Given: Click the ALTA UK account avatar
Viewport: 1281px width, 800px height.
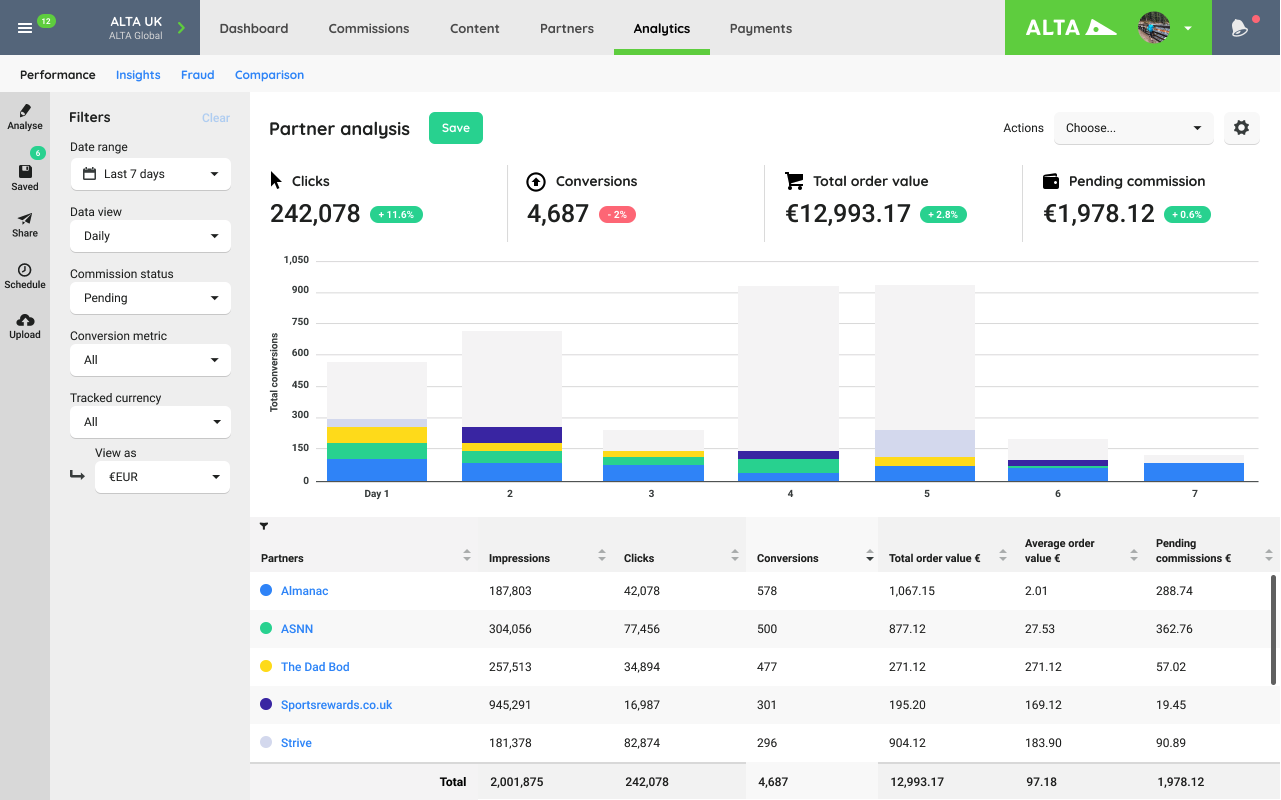Looking at the screenshot, I should point(1152,27).
